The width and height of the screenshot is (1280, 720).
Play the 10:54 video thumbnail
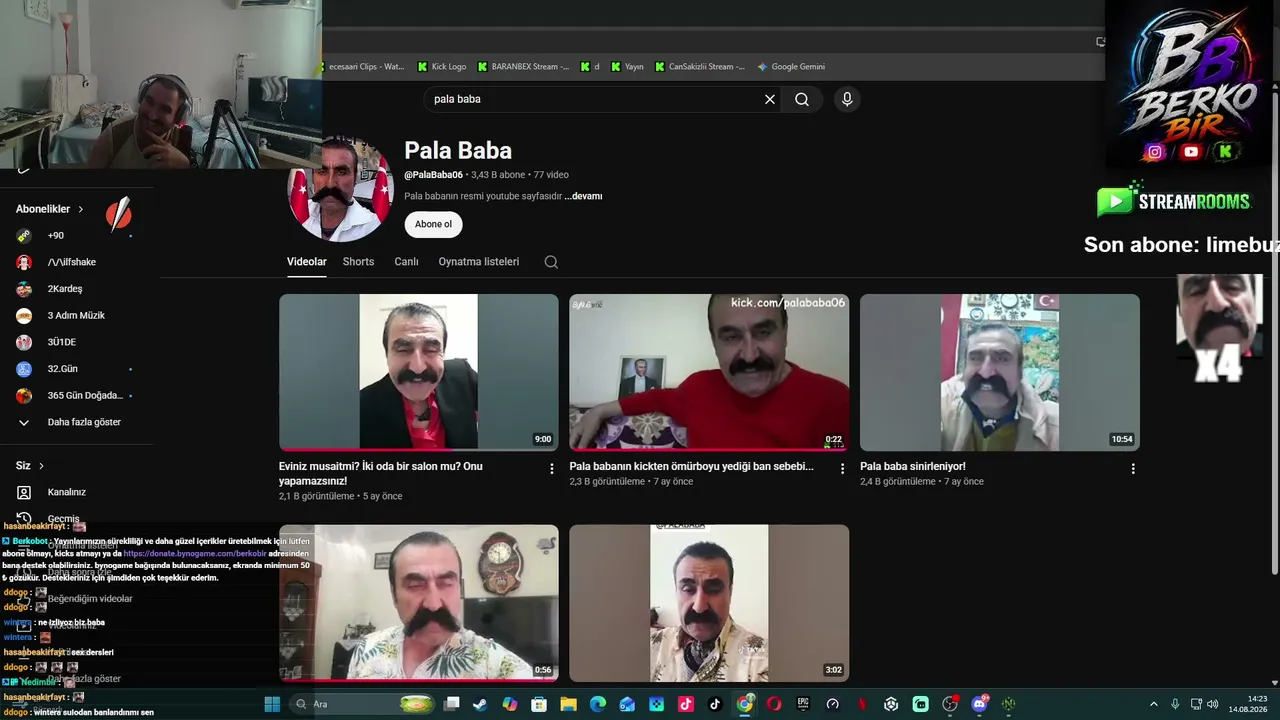click(x=1000, y=372)
